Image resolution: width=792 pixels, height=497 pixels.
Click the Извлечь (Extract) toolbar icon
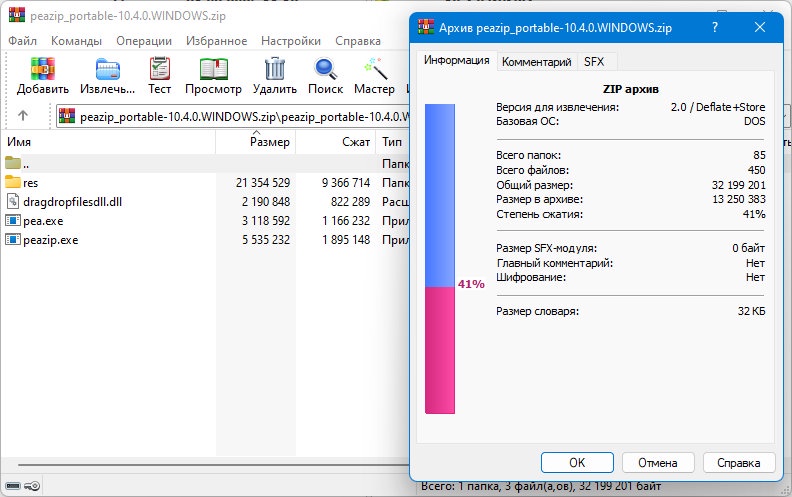point(108,69)
